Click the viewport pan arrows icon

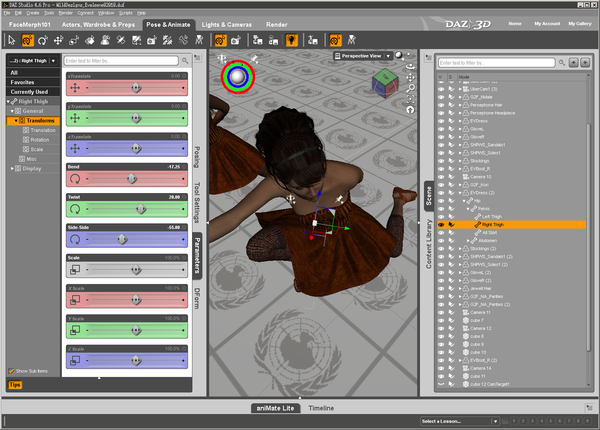click(x=410, y=78)
